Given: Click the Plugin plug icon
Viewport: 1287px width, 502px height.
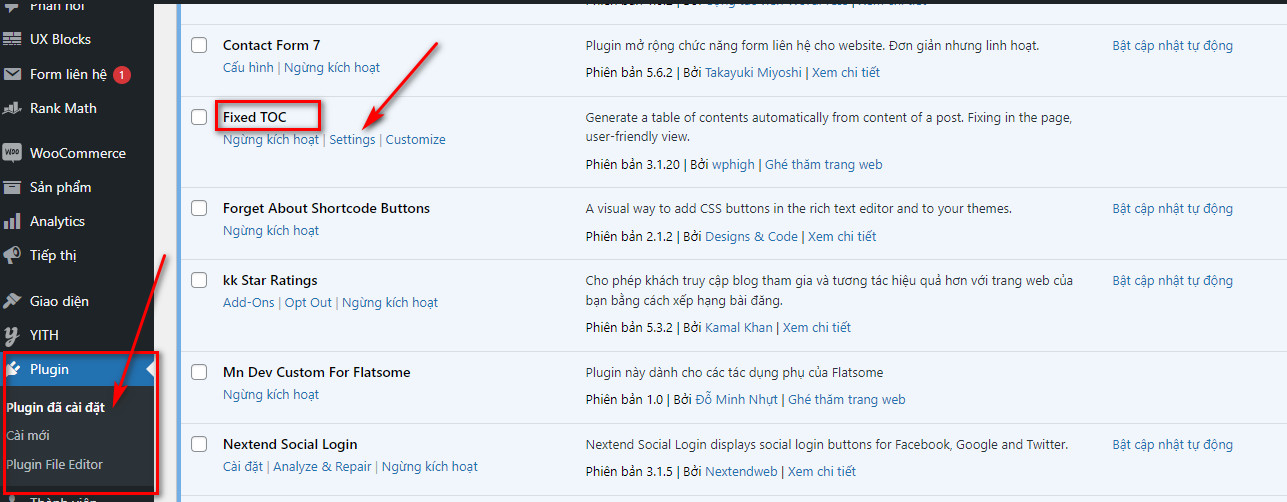Looking at the screenshot, I should [x=12, y=369].
